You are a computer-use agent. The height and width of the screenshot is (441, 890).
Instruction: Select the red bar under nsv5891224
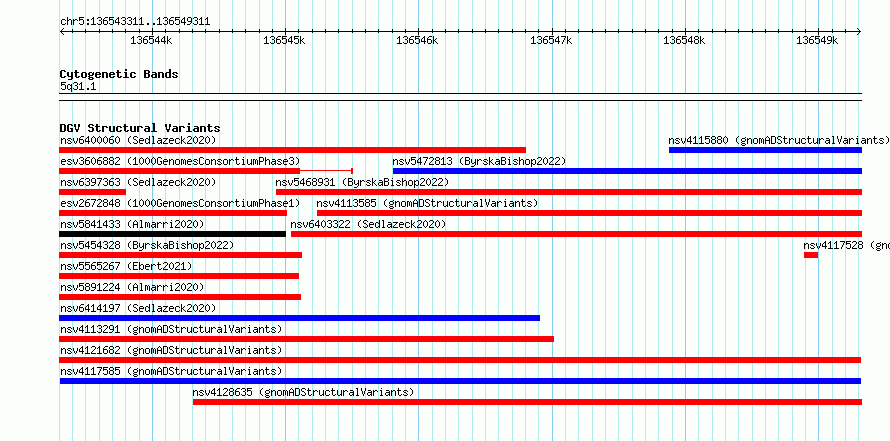pyautogui.click(x=180, y=297)
